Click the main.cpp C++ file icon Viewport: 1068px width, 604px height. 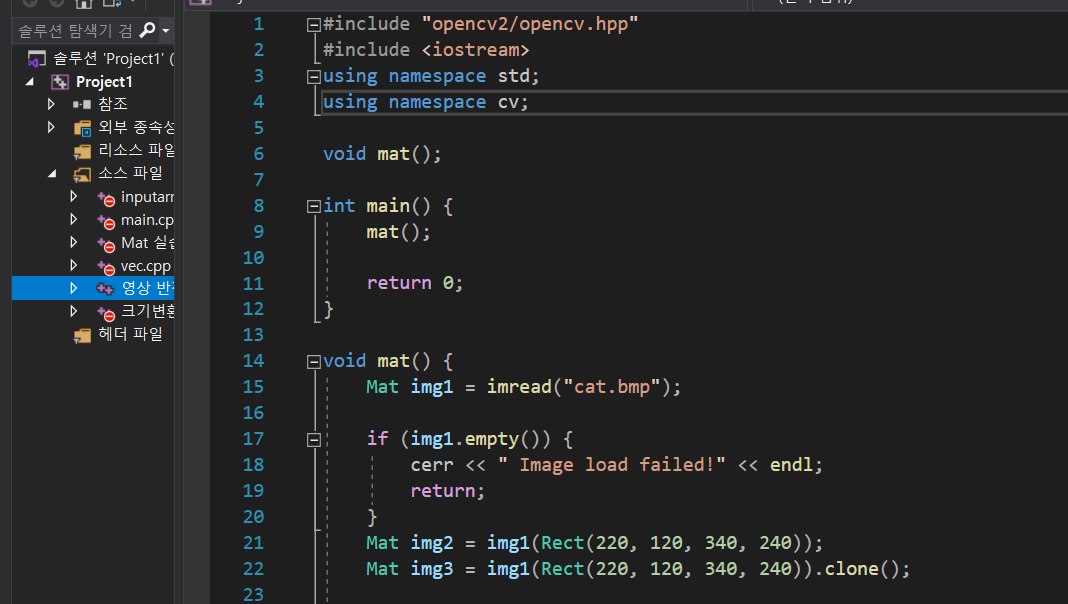pyautogui.click(x=107, y=219)
